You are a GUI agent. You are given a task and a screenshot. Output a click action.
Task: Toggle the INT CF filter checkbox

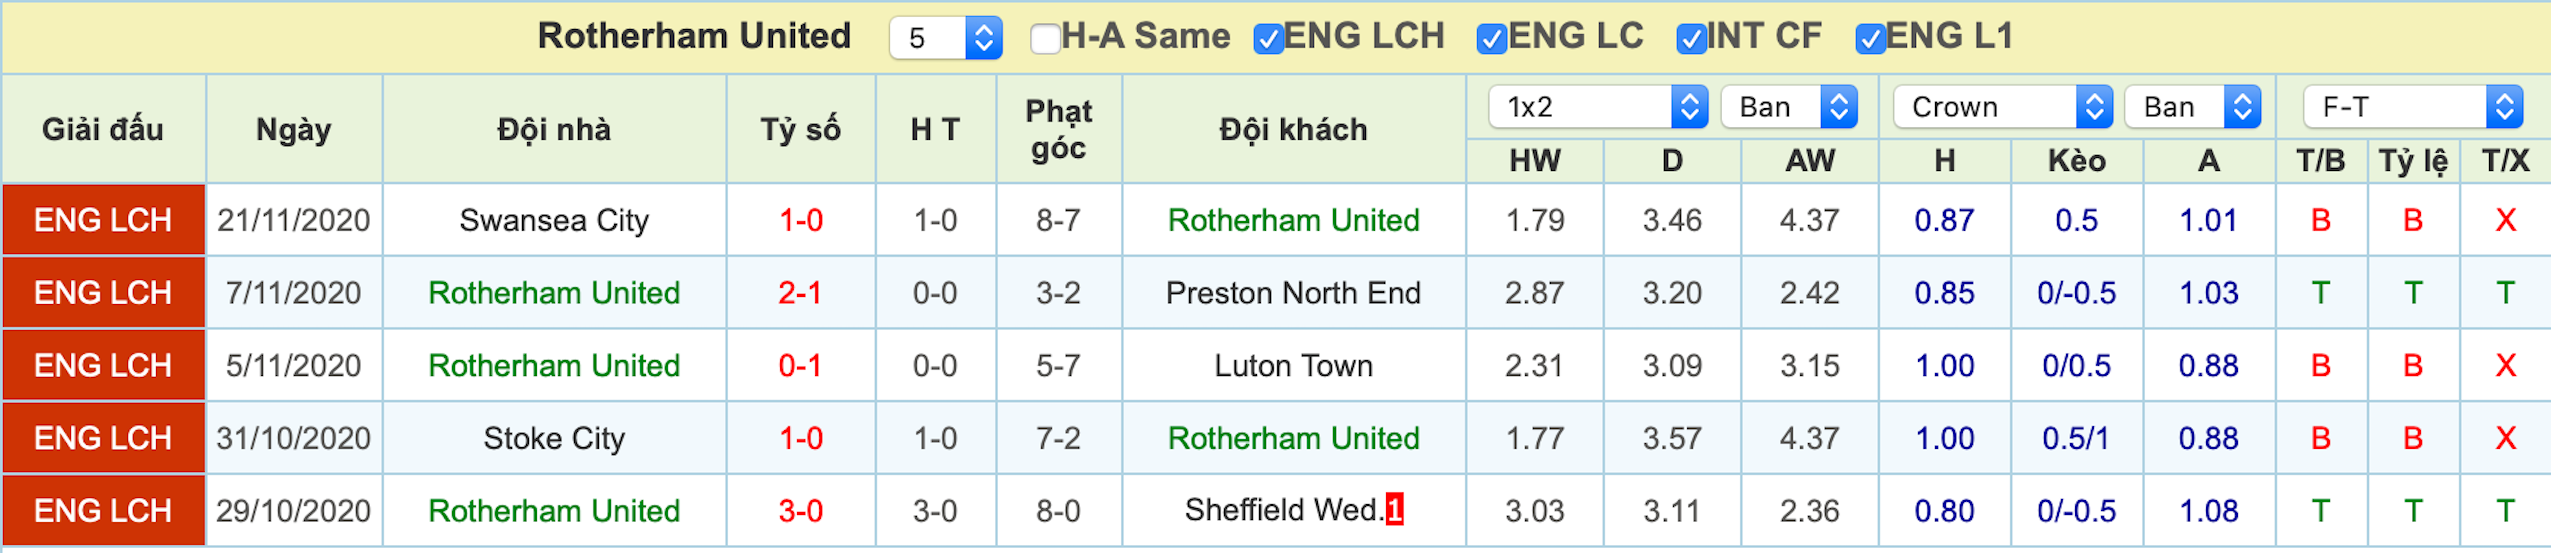1691,39
